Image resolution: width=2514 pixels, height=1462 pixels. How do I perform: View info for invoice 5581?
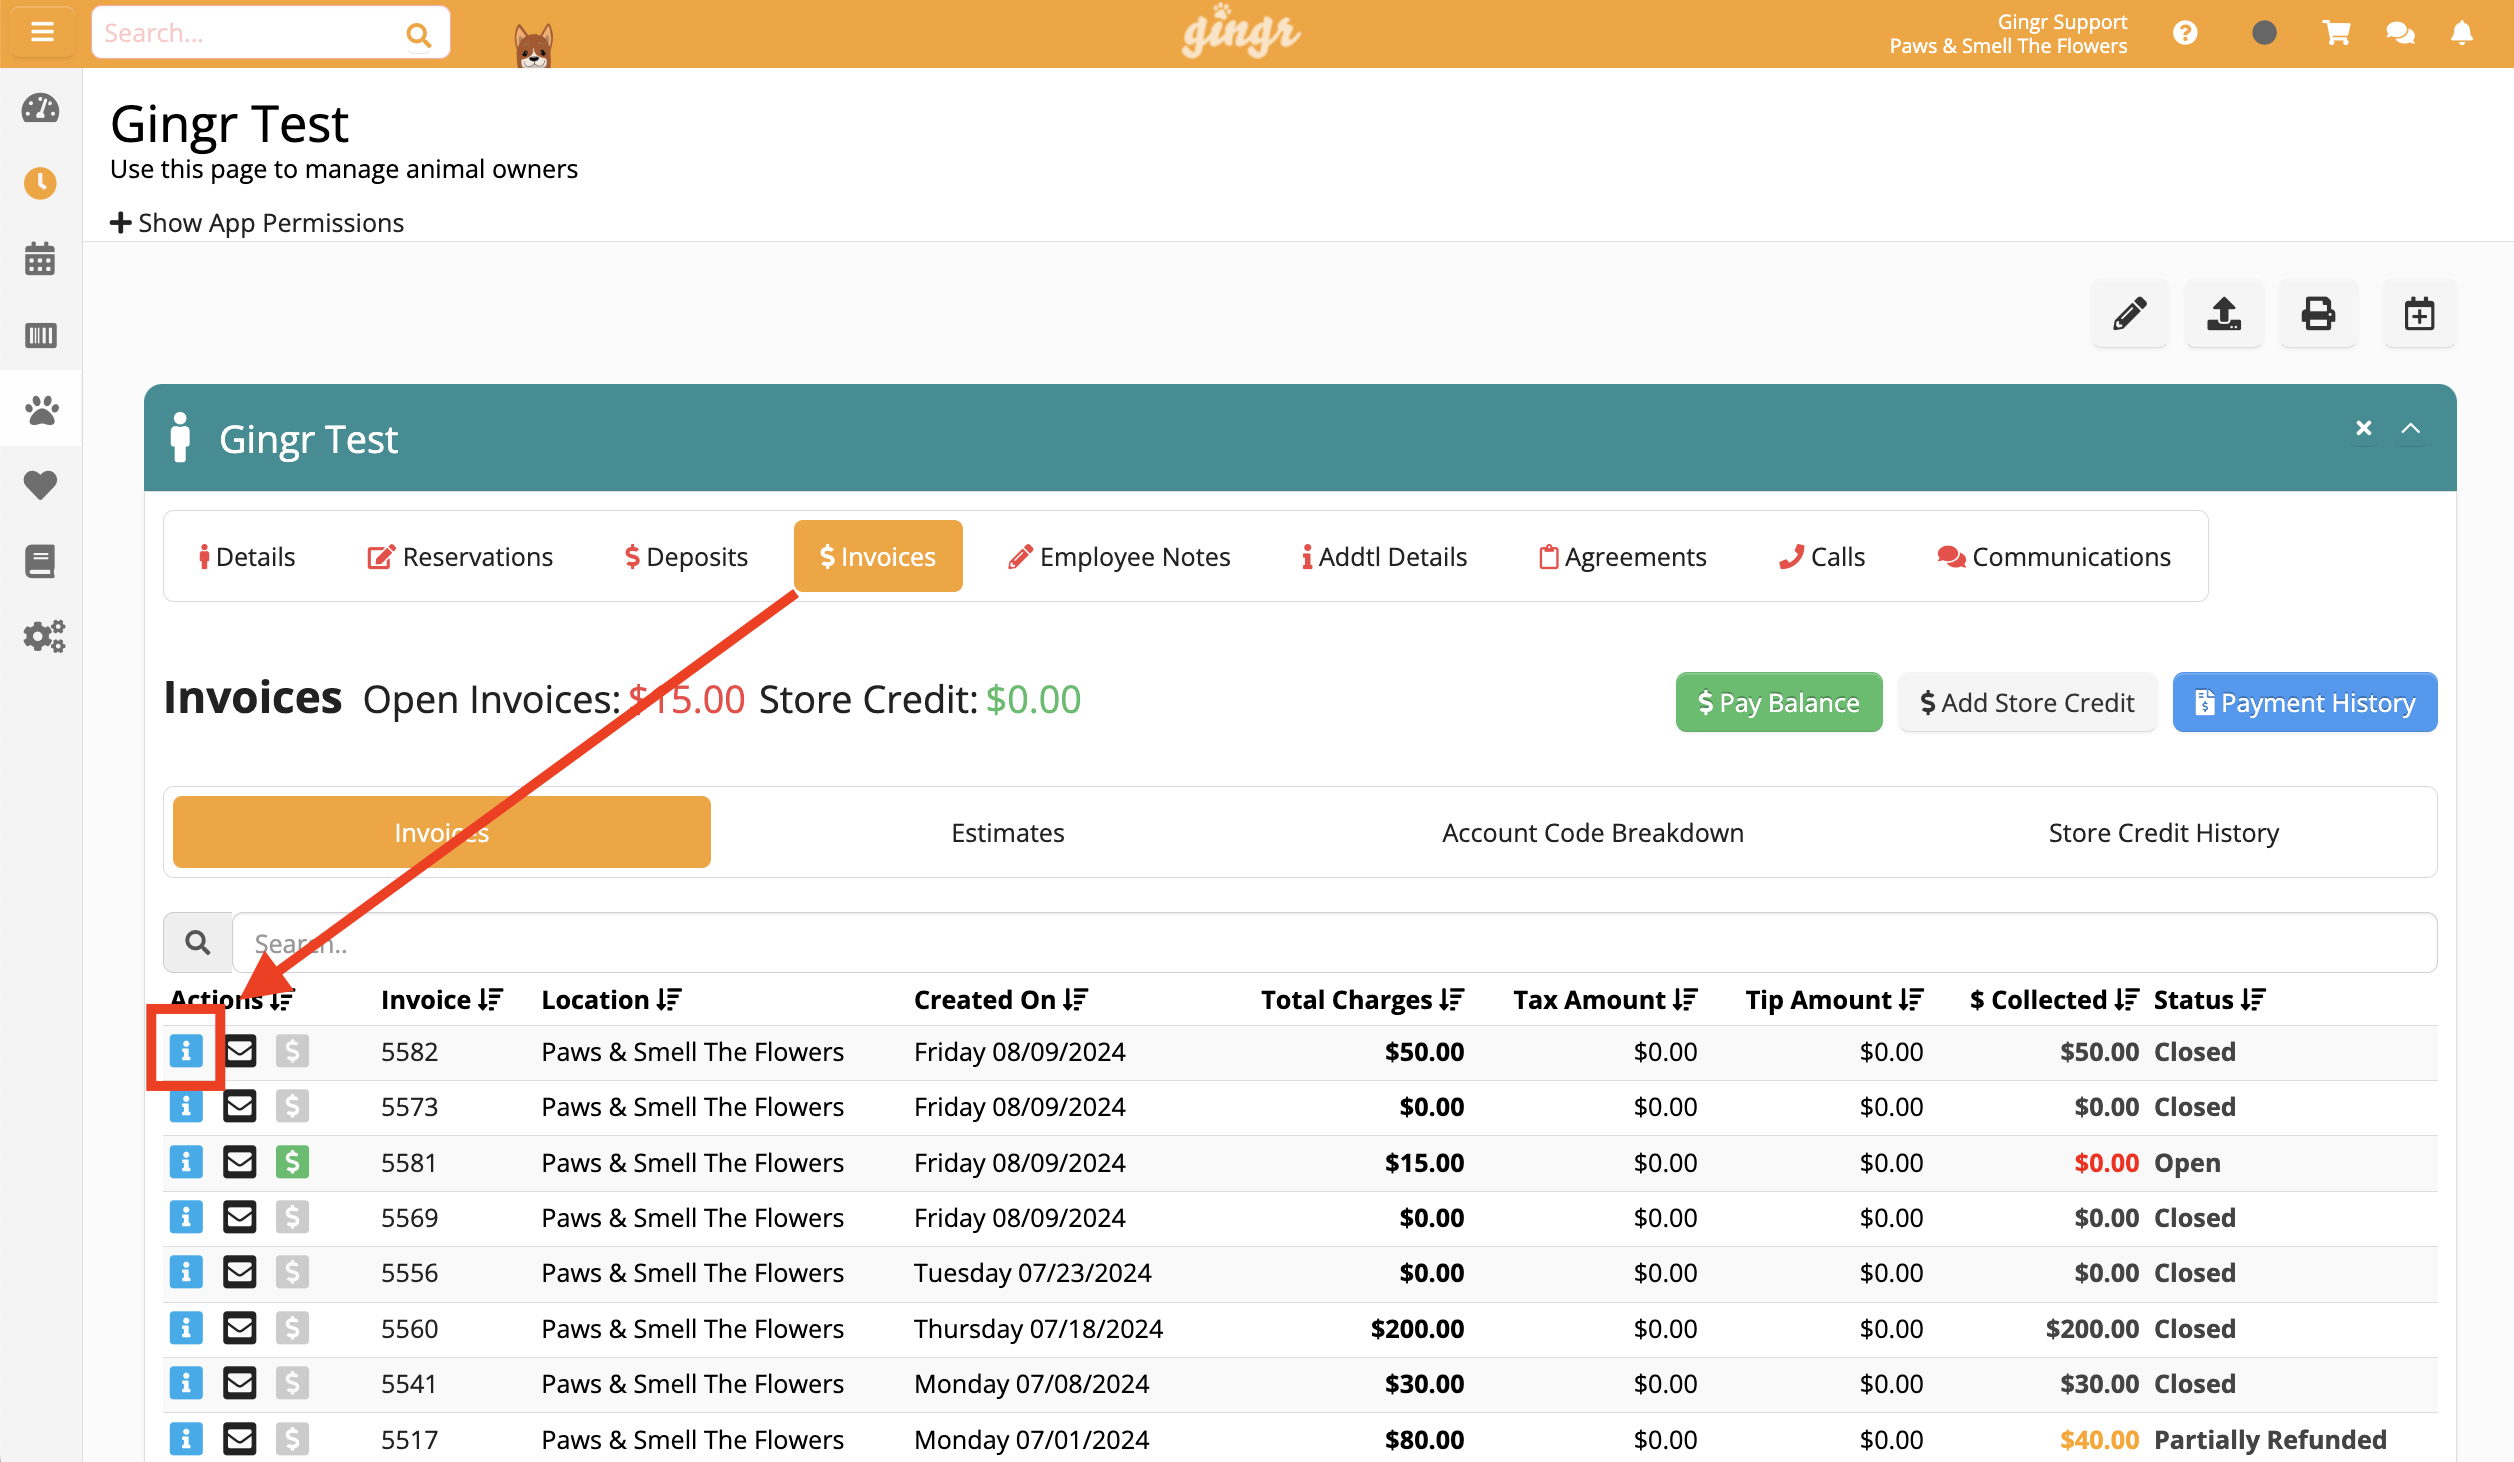tap(186, 1162)
